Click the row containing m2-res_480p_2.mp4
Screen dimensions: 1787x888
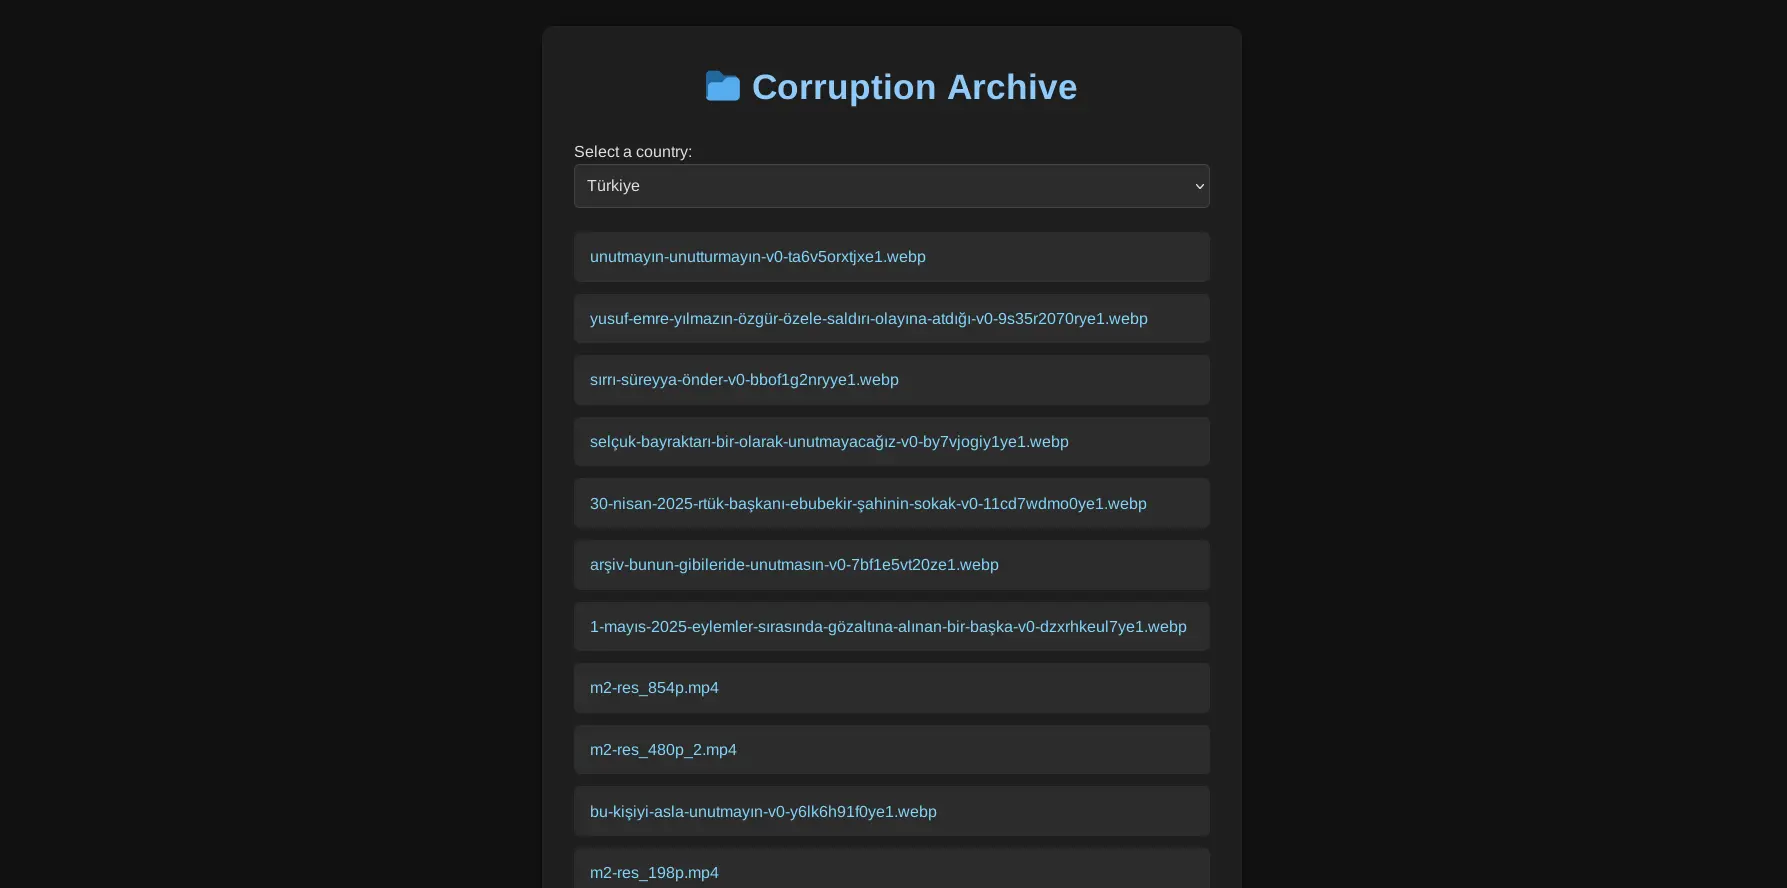coord(892,750)
